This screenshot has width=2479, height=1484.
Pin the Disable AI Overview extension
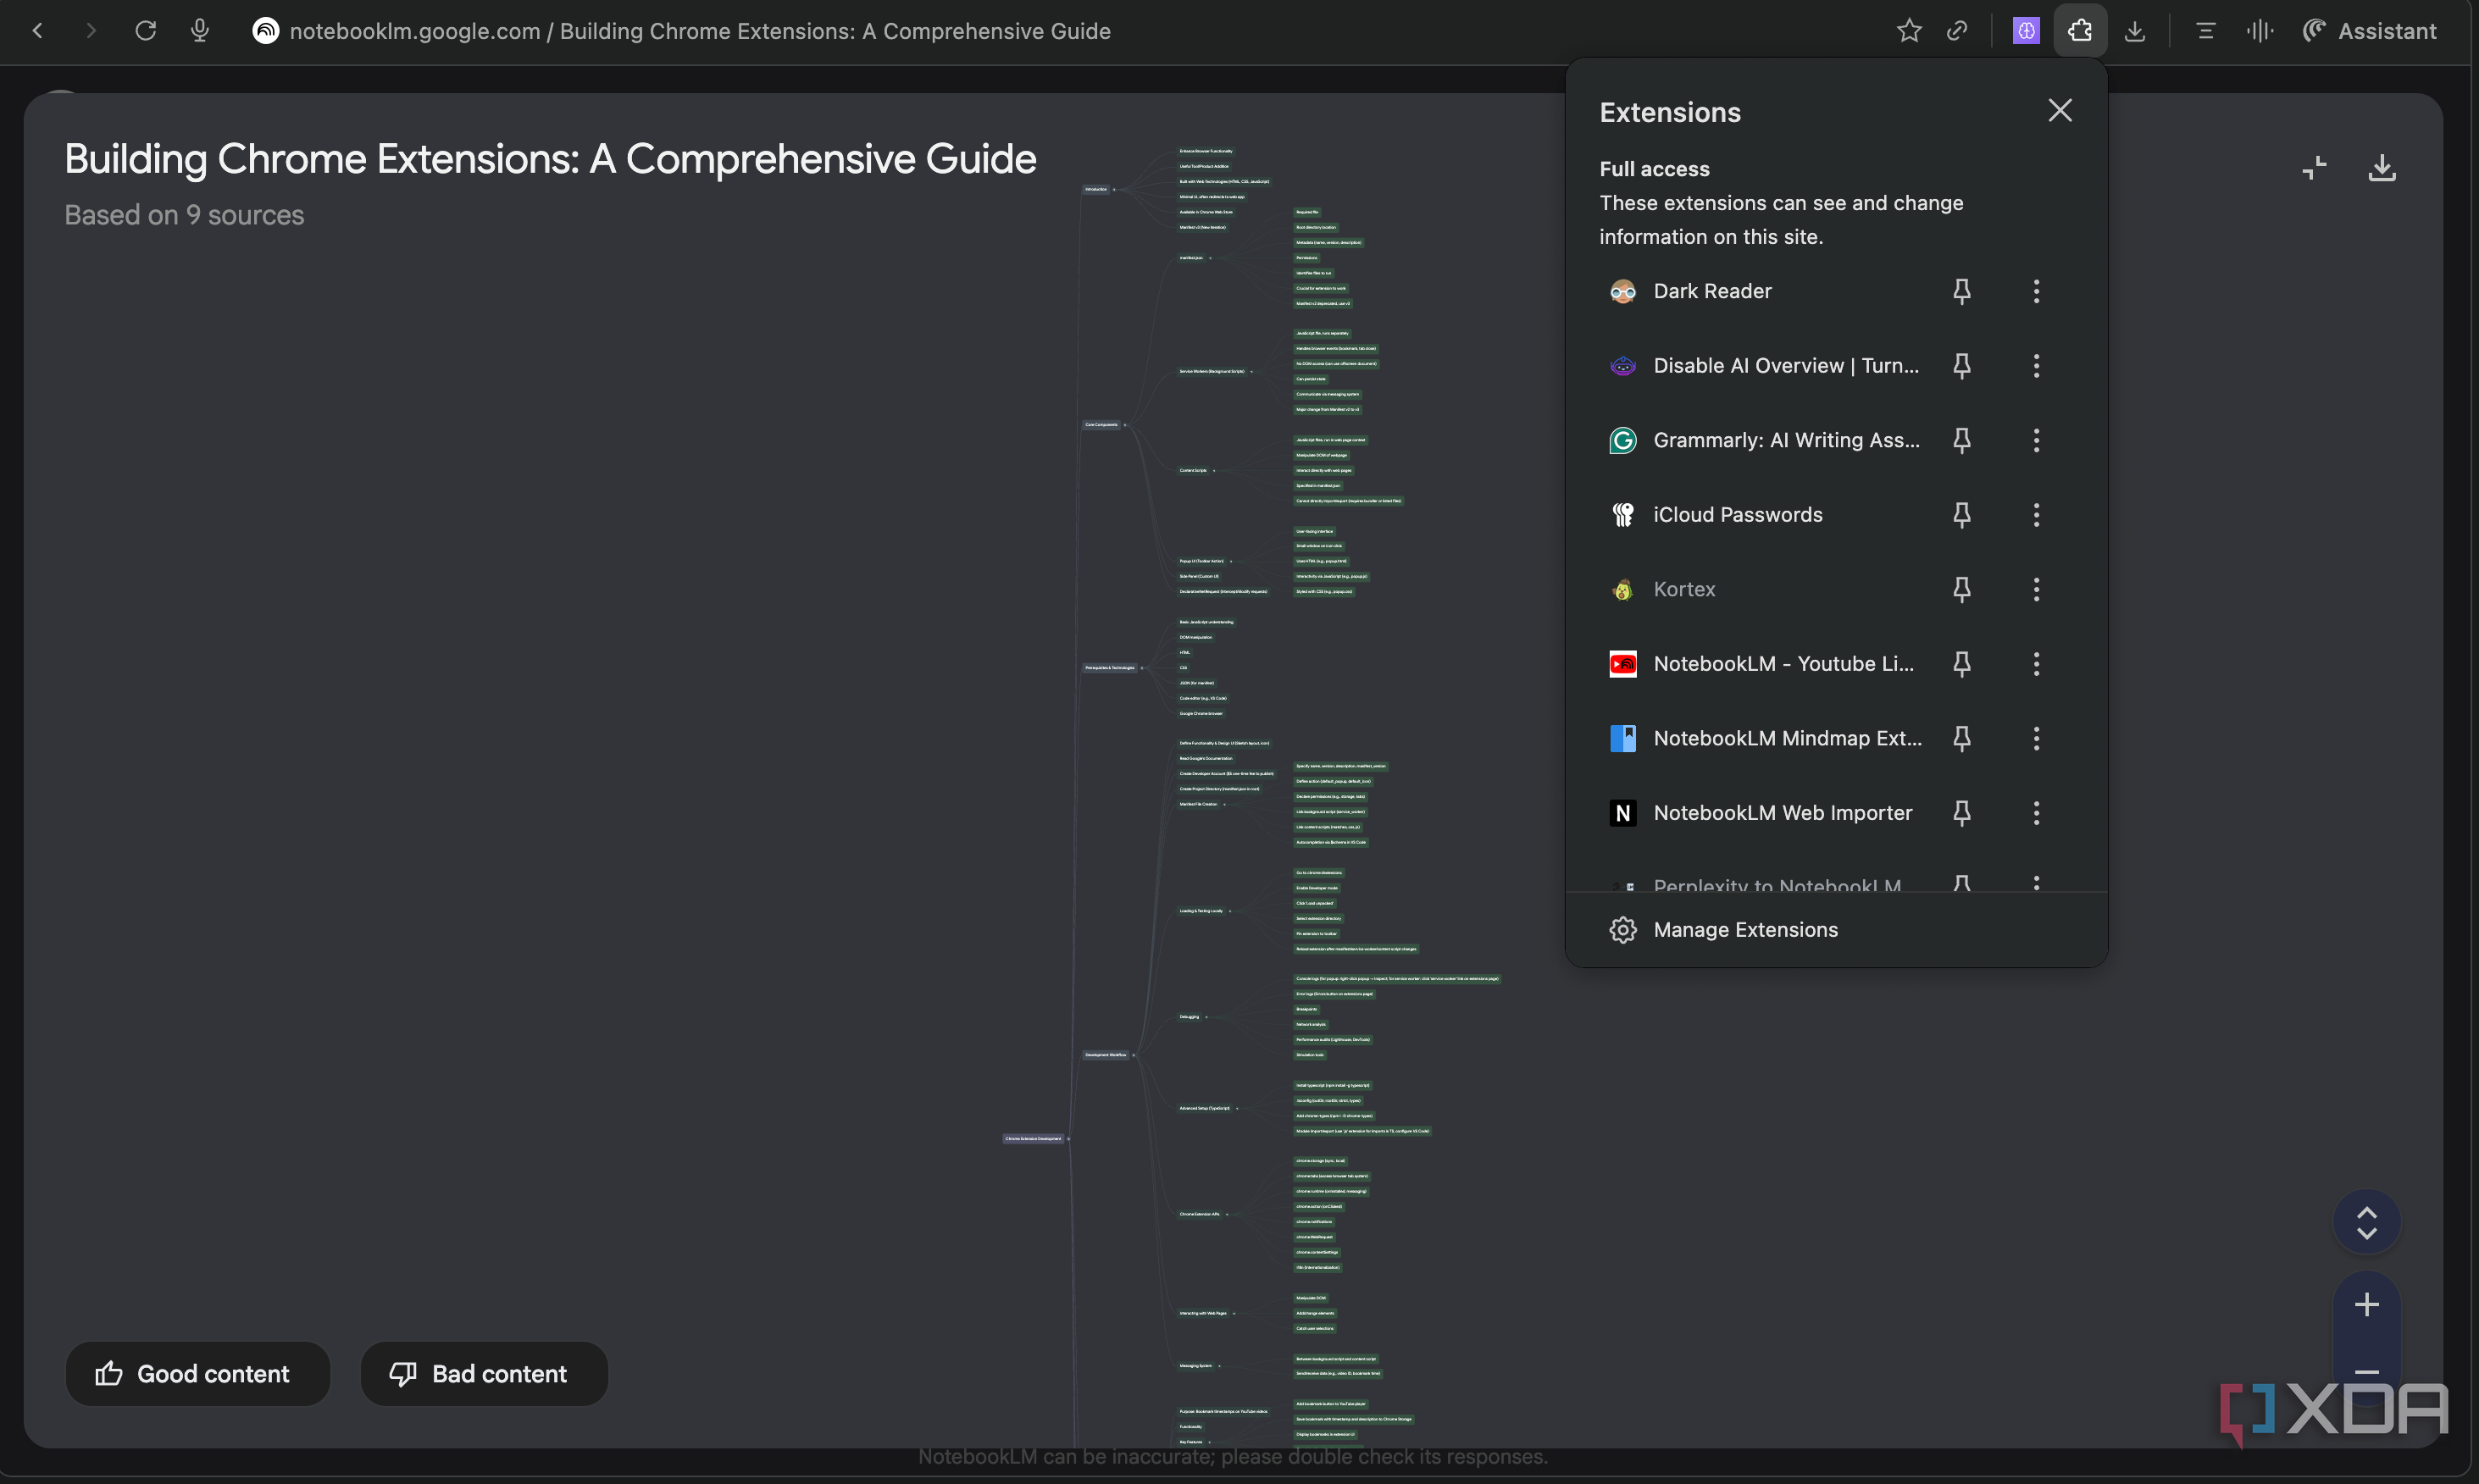coord(1962,366)
